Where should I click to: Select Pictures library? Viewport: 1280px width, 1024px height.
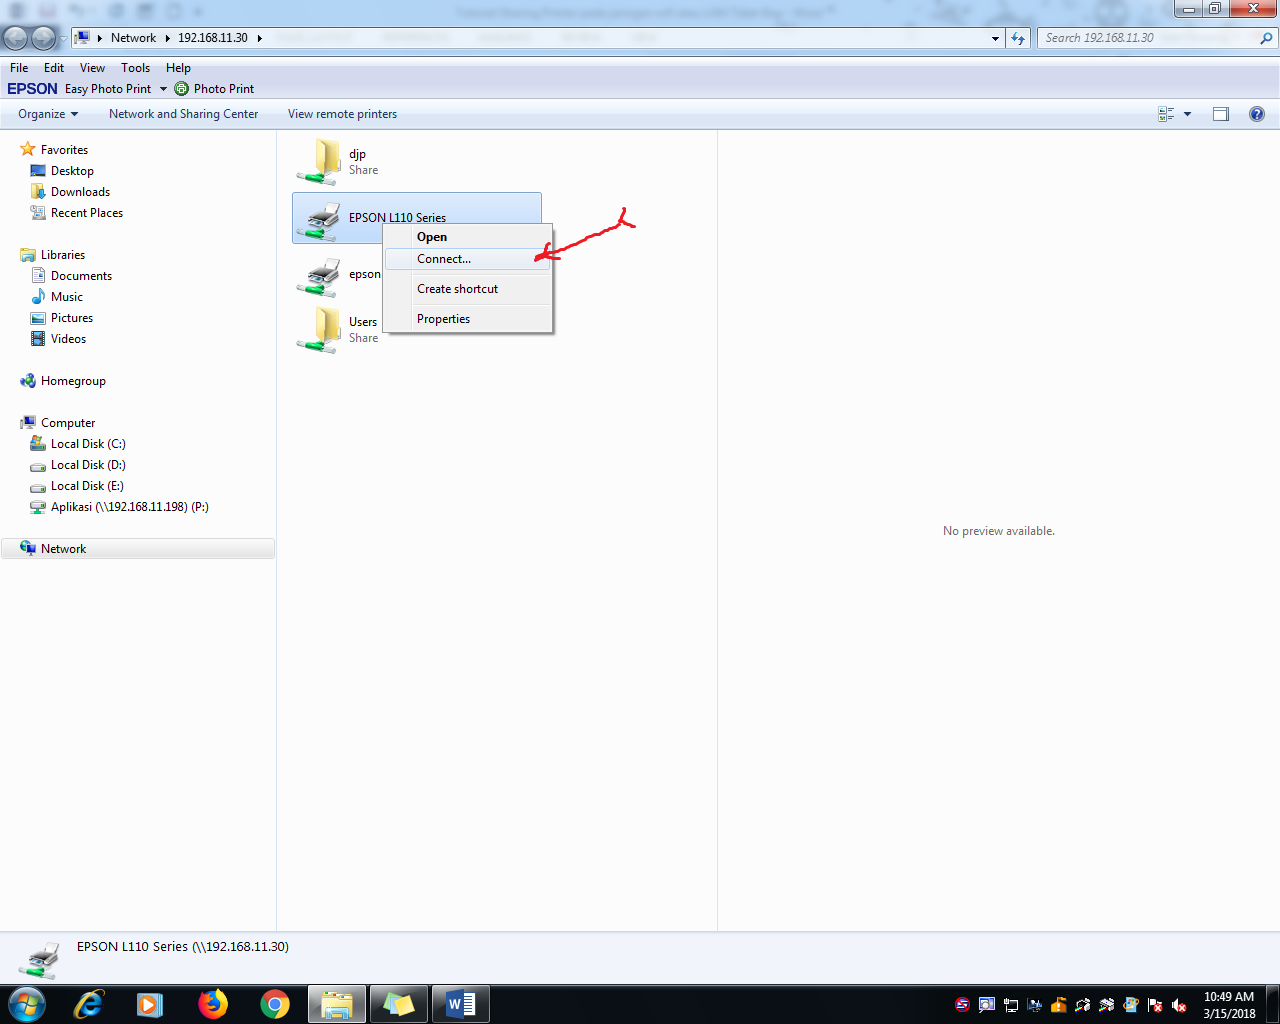pyautogui.click(x=72, y=318)
